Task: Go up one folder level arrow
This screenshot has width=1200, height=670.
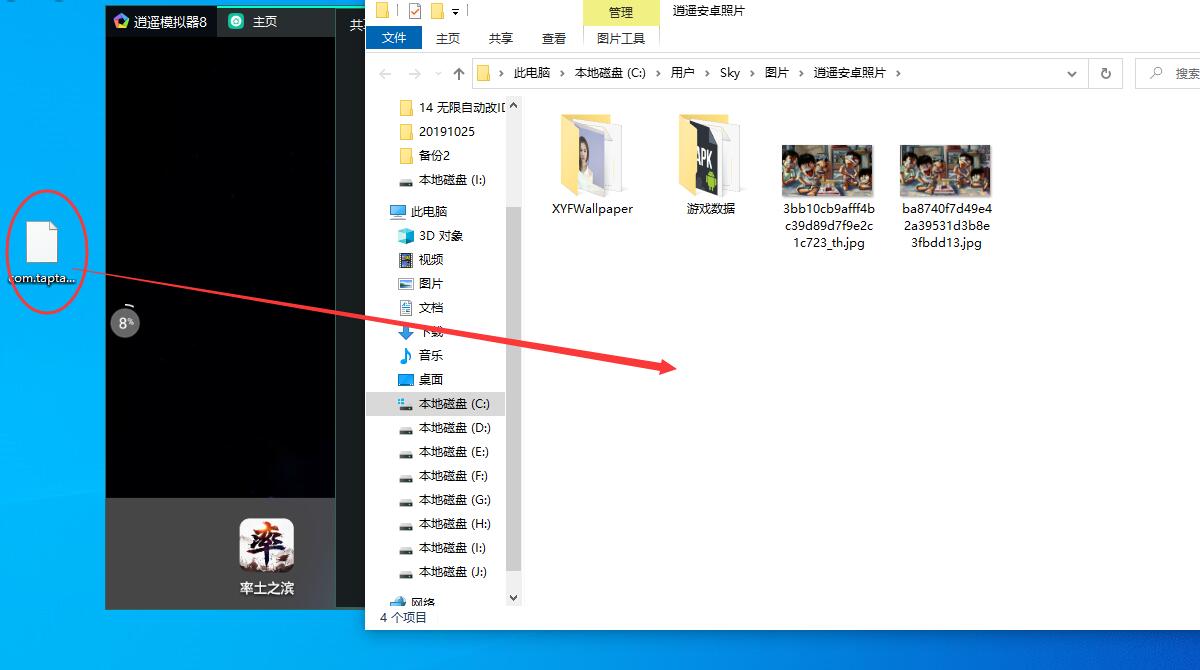Action: click(459, 73)
